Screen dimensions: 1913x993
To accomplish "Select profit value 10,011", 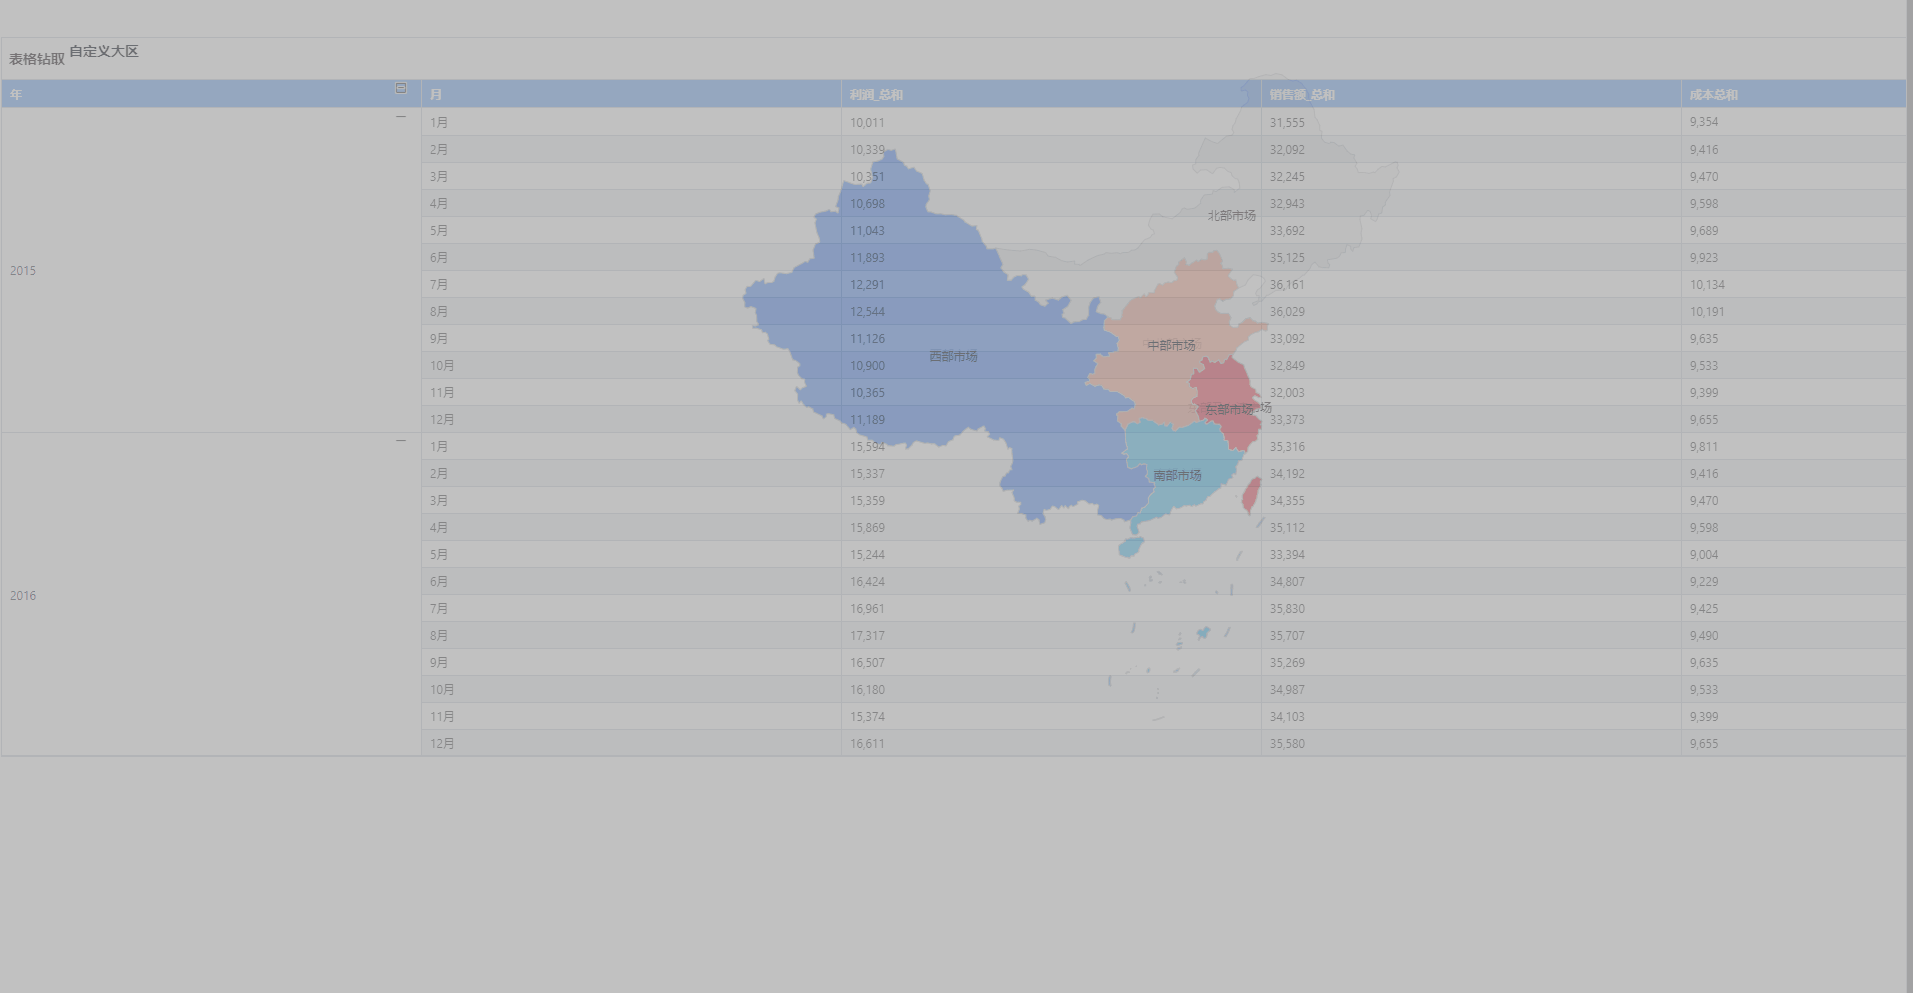I will pyautogui.click(x=867, y=123).
